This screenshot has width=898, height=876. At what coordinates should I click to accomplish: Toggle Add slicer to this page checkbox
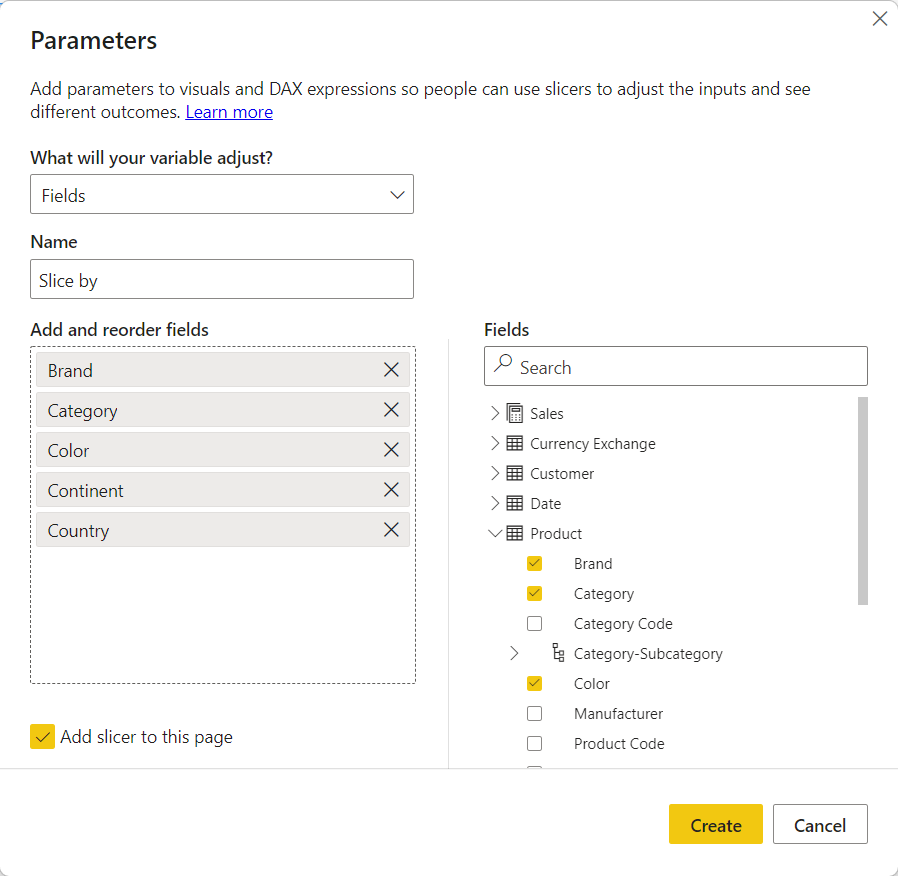tap(43, 737)
